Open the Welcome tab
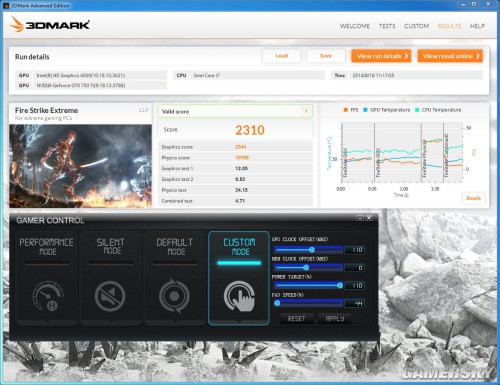The width and height of the screenshot is (500, 385). click(355, 26)
